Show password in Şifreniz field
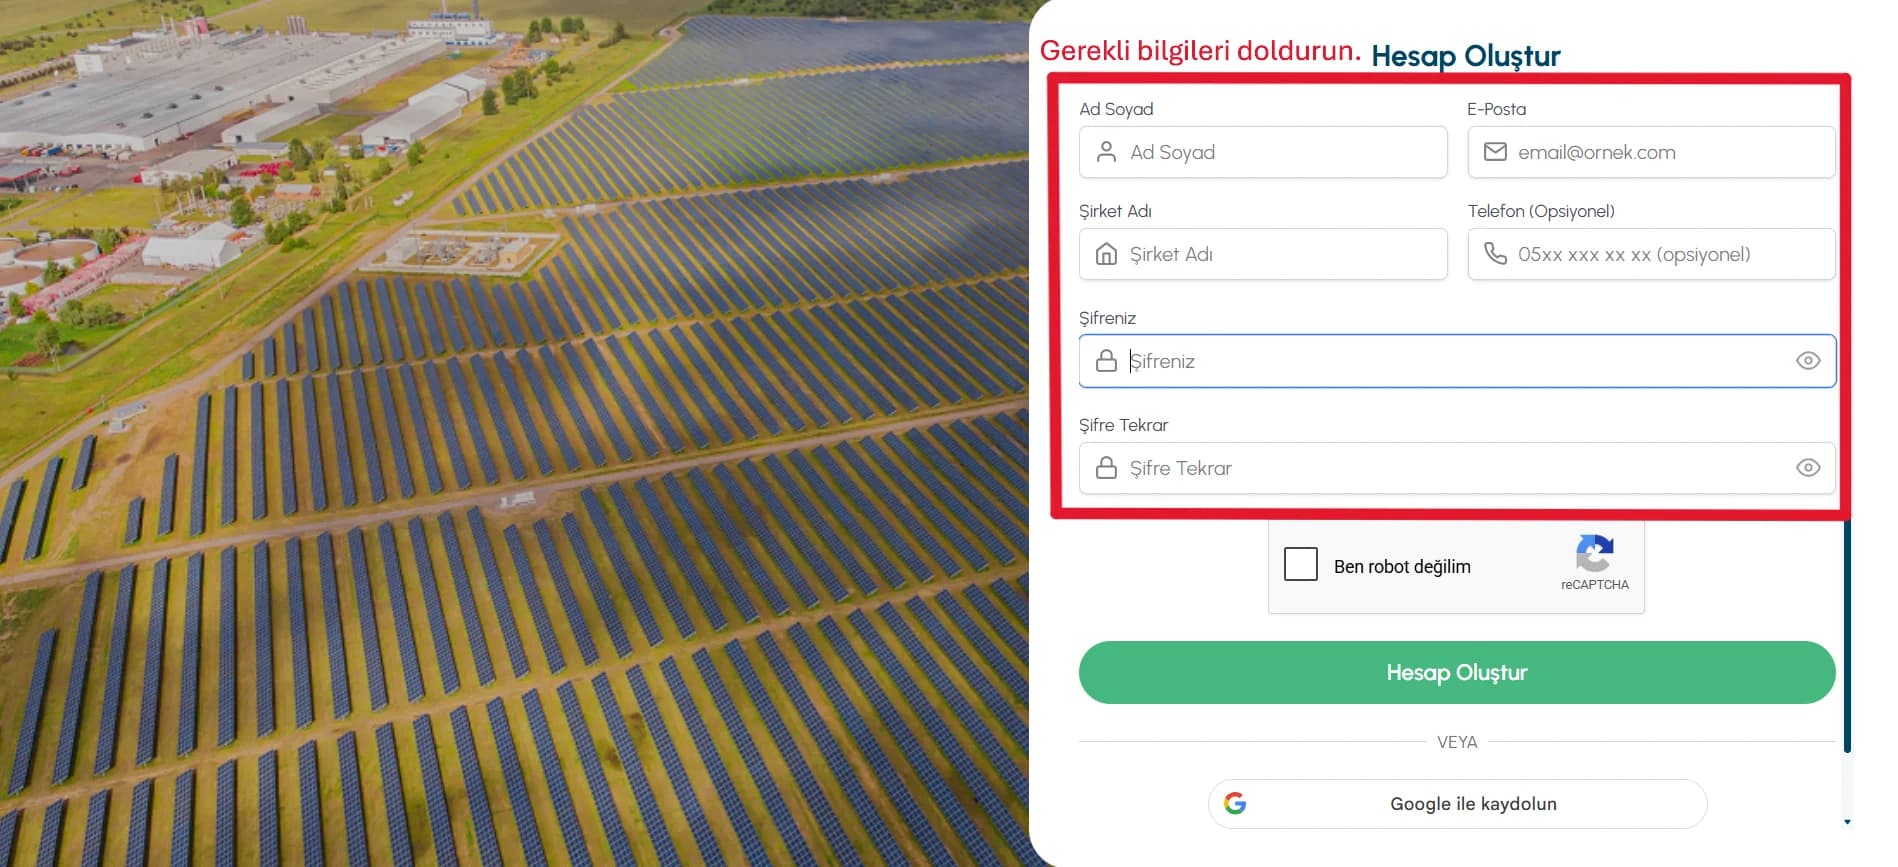The image size is (1898, 867). click(1808, 361)
